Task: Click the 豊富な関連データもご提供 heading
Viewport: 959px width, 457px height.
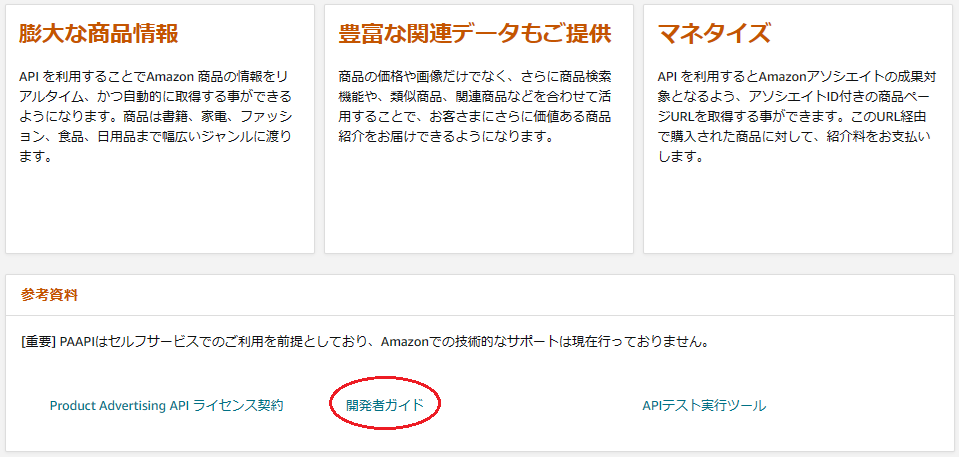Action: 475,34
